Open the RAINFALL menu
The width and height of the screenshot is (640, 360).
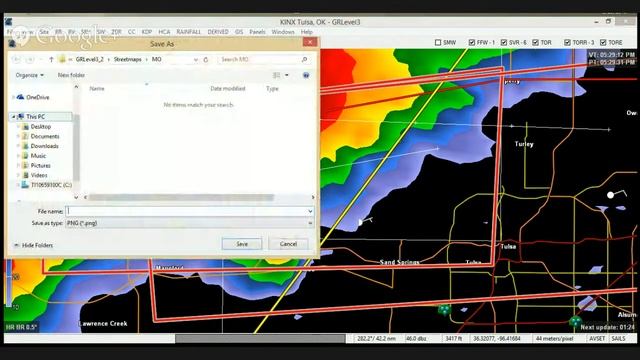click(189, 32)
